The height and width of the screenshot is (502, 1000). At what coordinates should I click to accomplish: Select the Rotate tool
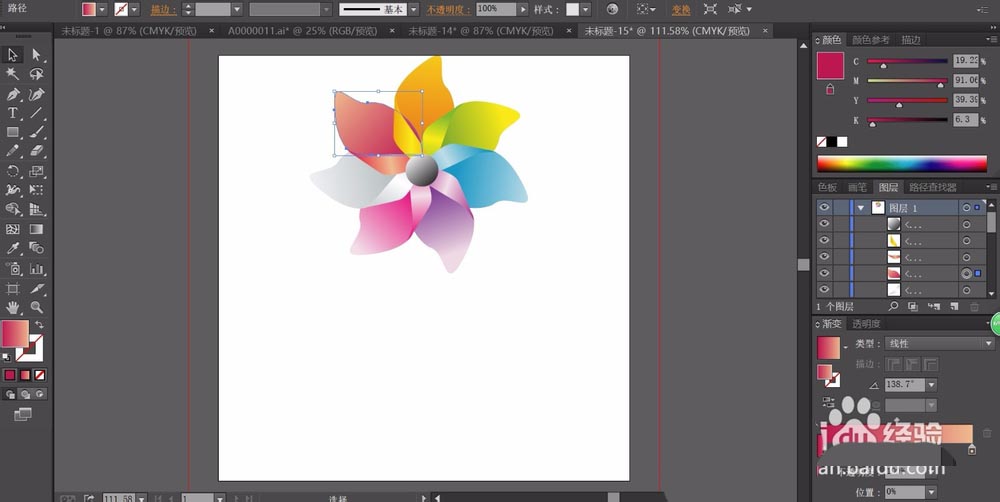point(13,171)
